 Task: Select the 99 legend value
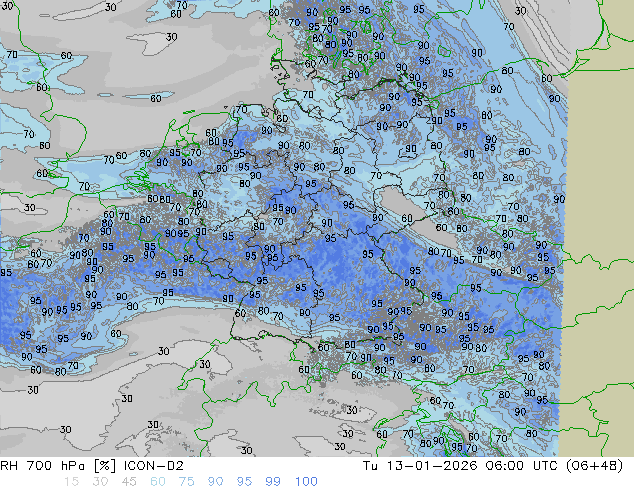pos(274,481)
